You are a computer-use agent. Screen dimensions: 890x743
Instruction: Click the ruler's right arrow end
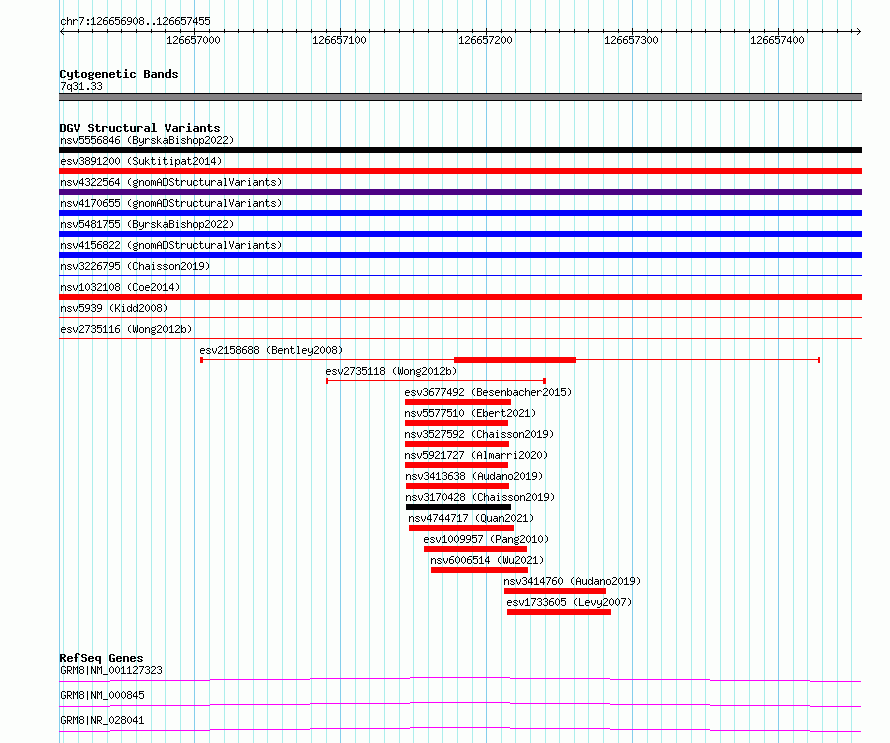pyautogui.click(x=859, y=31)
